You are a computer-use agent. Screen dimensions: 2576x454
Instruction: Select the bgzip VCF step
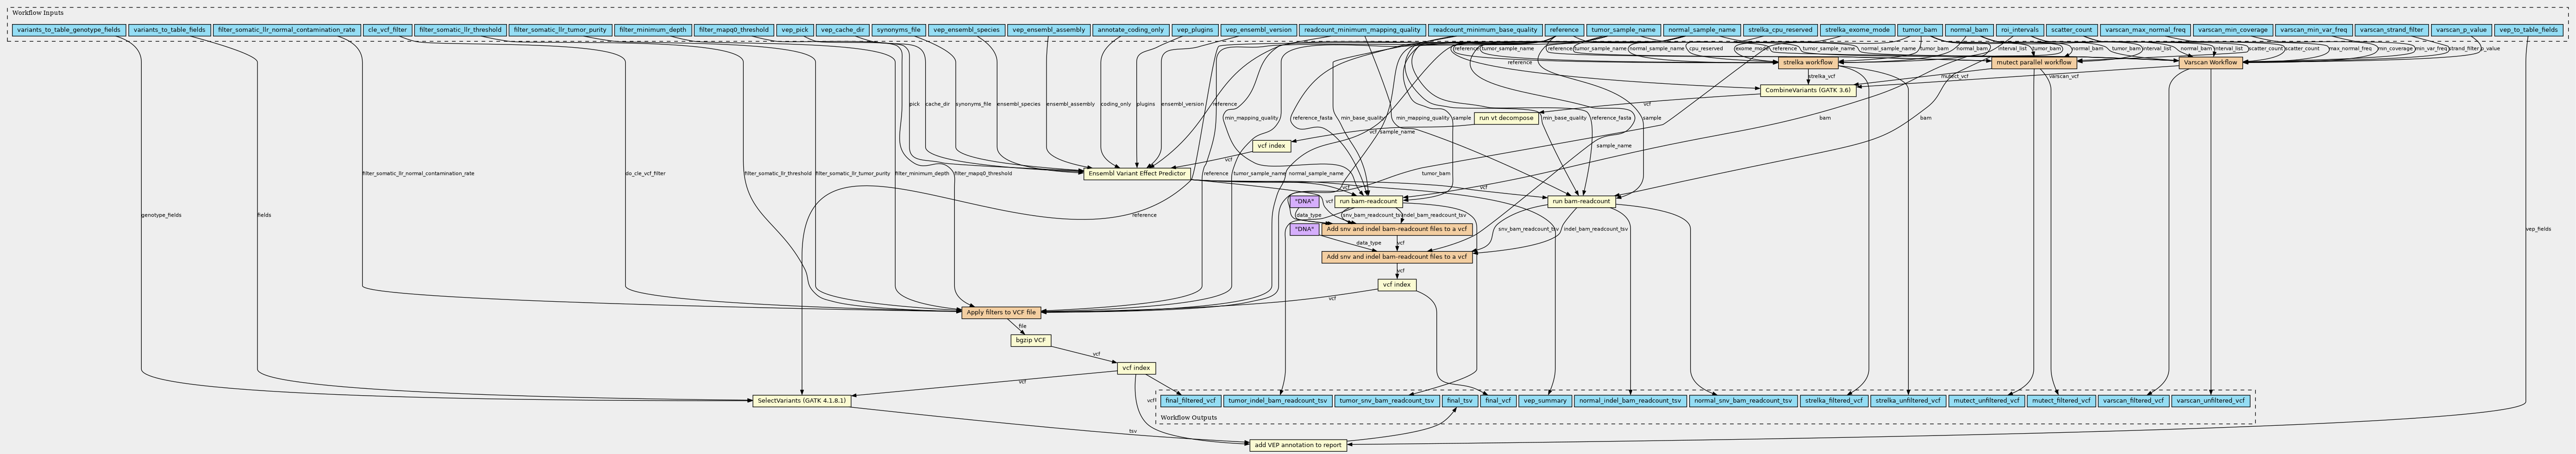pyautogui.click(x=1030, y=340)
